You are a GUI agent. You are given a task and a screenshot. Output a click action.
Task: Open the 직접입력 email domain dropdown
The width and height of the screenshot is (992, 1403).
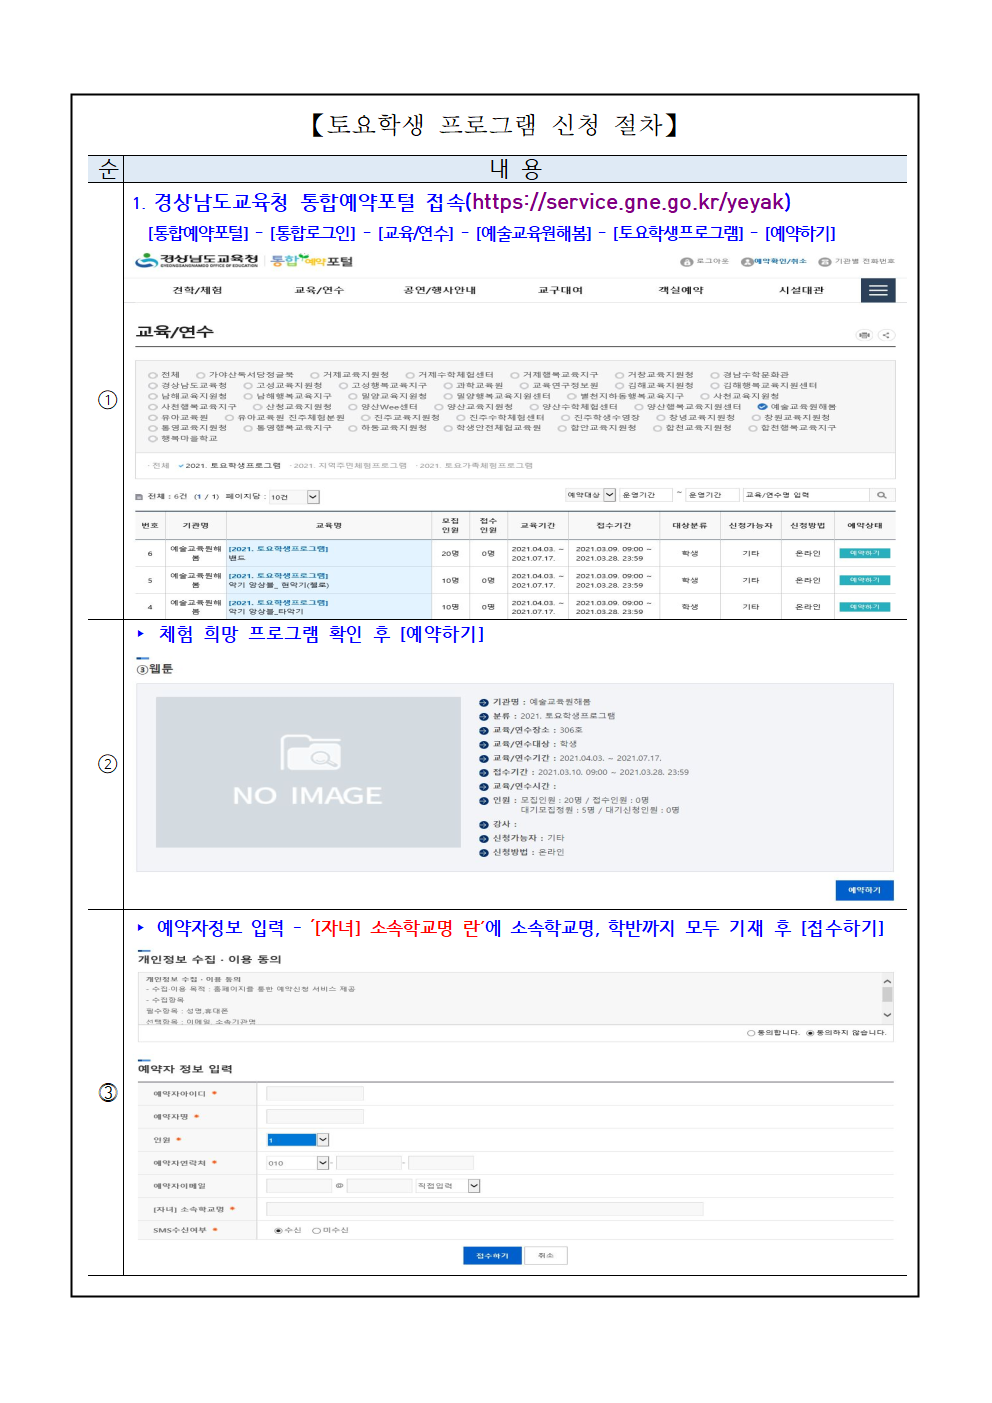(448, 1186)
